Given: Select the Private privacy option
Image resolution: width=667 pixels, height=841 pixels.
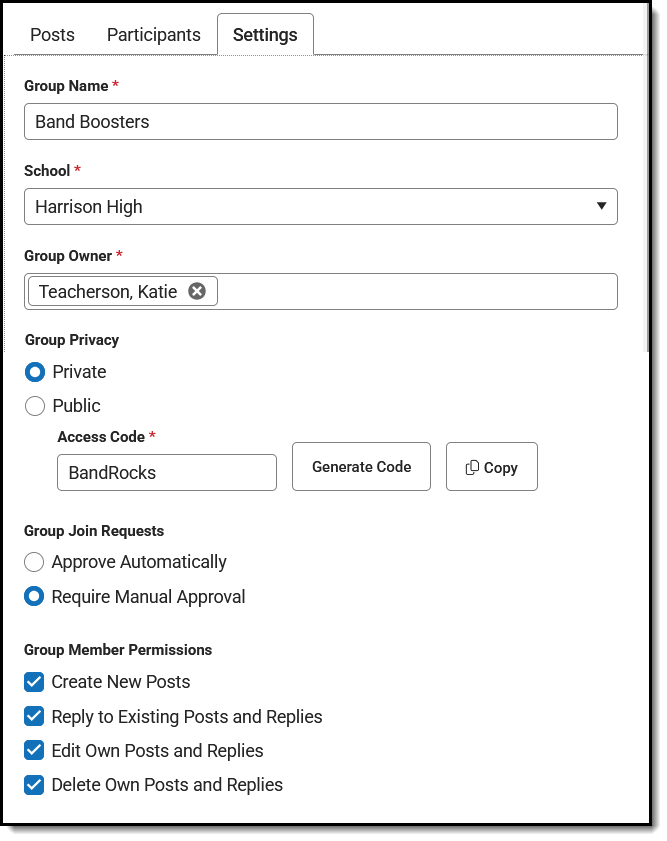Looking at the screenshot, I should (35, 372).
